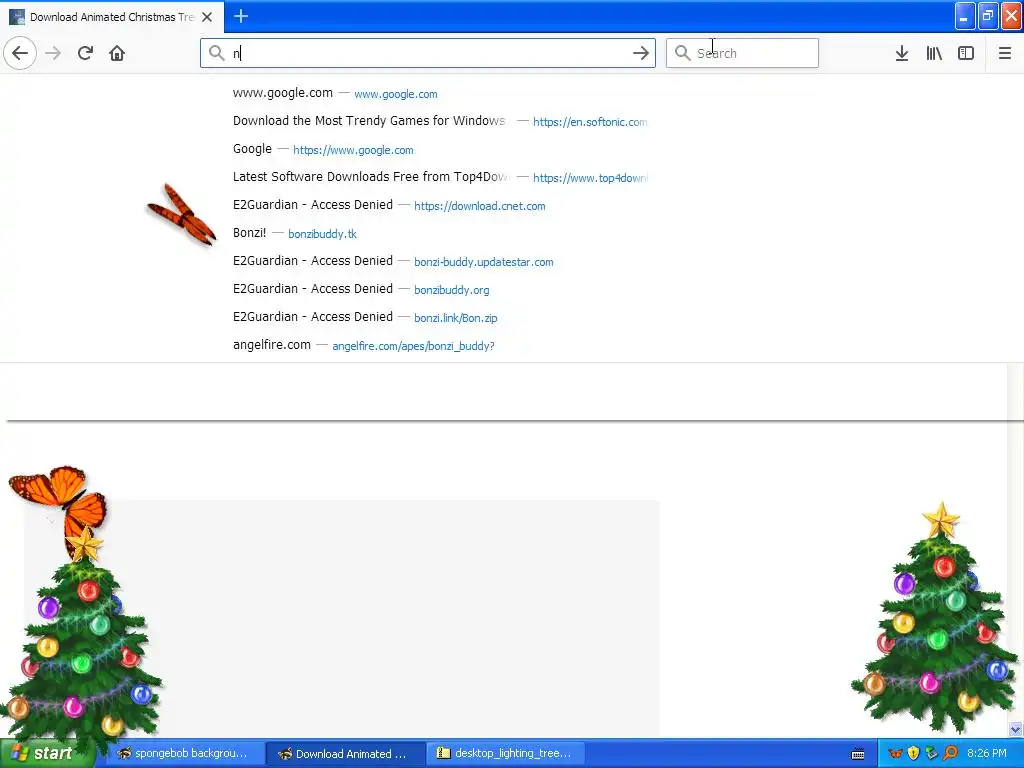
Task: Restore down the Firefox window
Action: pyautogui.click(x=988, y=16)
